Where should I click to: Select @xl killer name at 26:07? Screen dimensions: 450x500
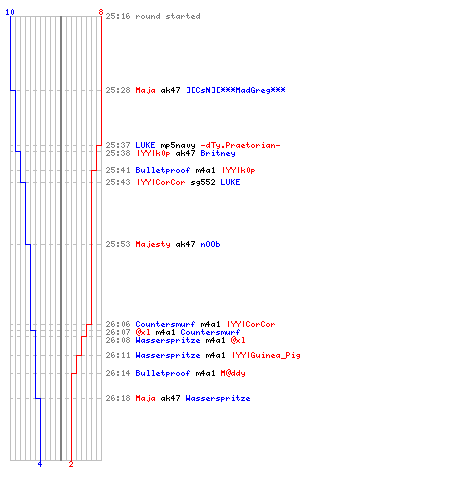[x=143, y=332]
